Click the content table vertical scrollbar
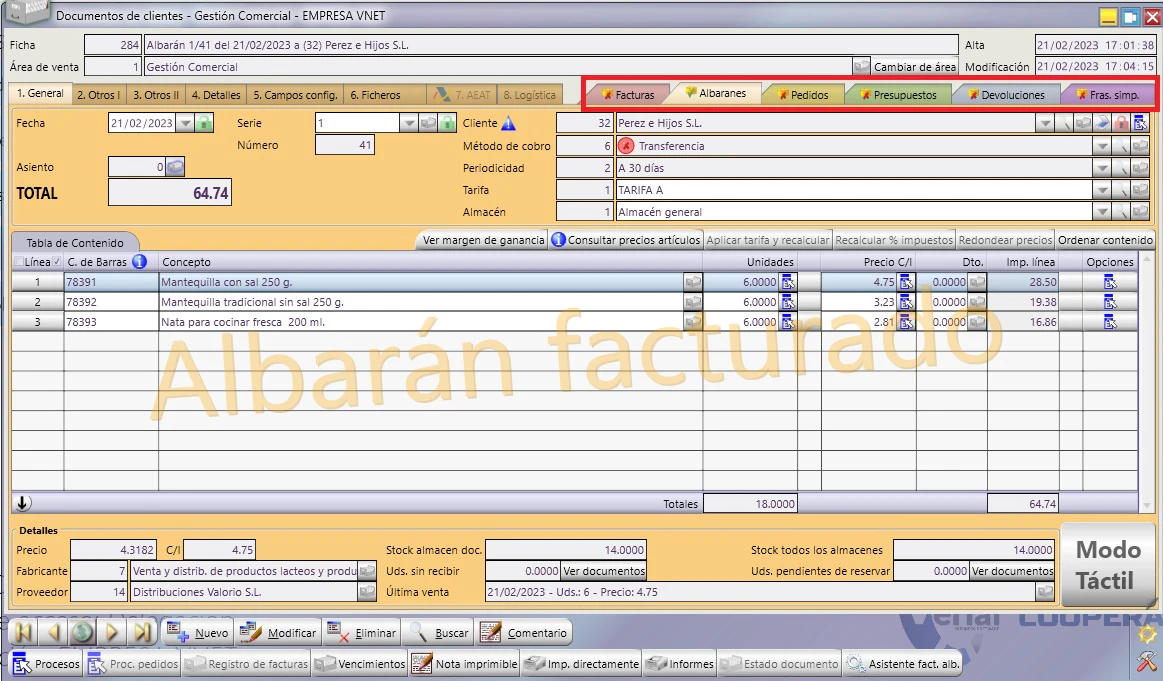Viewport: 1163px width, 681px height. [x=1147, y=382]
